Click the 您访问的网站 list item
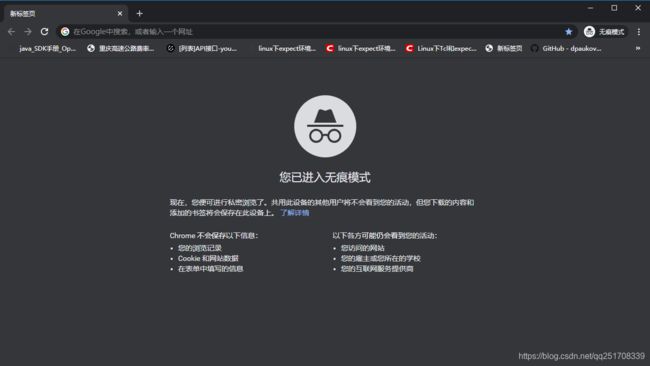 pos(363,248)
